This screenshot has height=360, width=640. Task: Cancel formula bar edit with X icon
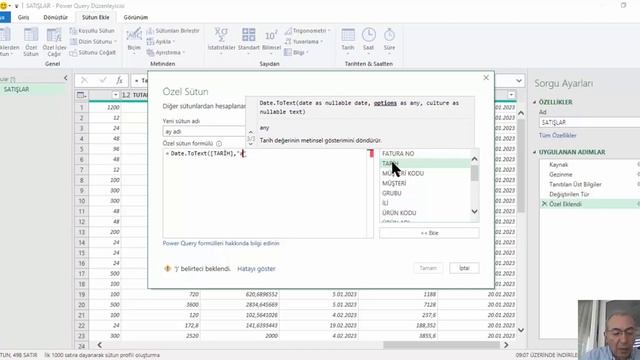coord(84,80)
